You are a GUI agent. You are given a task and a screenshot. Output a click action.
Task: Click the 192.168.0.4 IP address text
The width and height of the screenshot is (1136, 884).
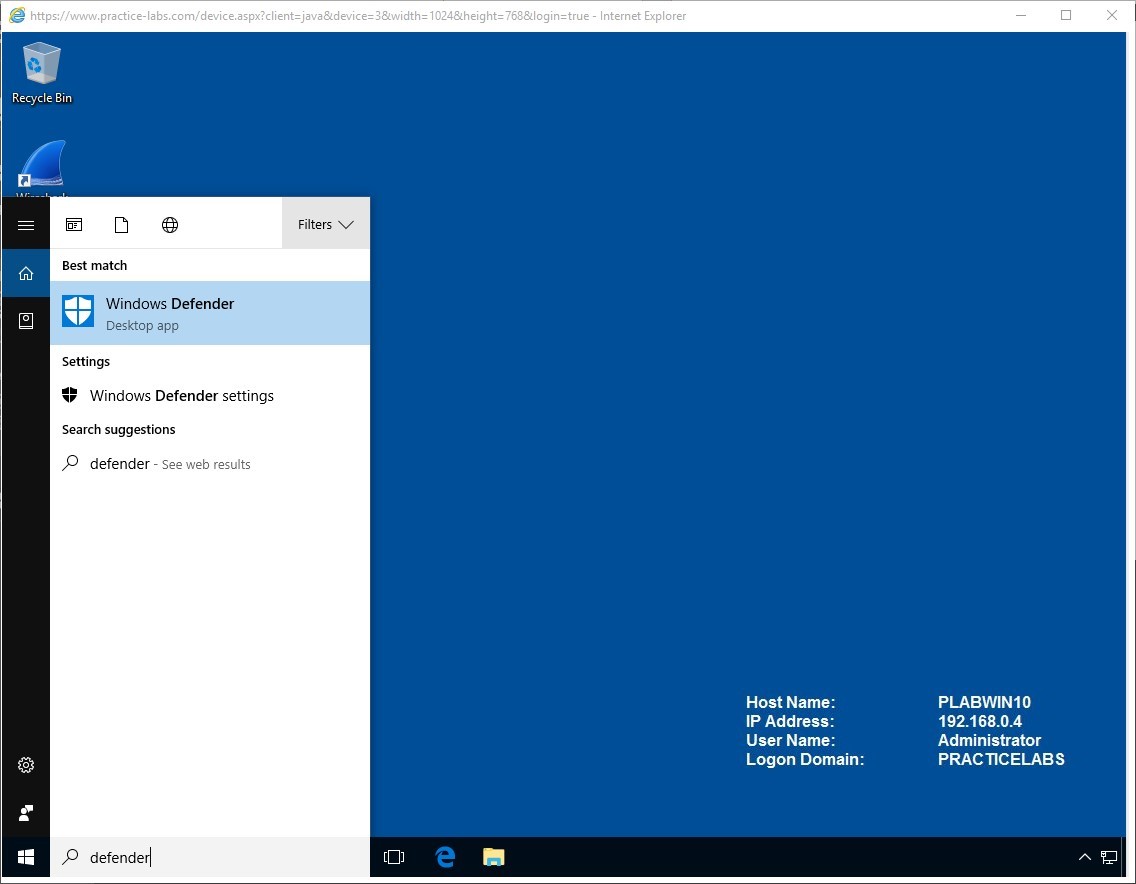click(x=980, y=721)
